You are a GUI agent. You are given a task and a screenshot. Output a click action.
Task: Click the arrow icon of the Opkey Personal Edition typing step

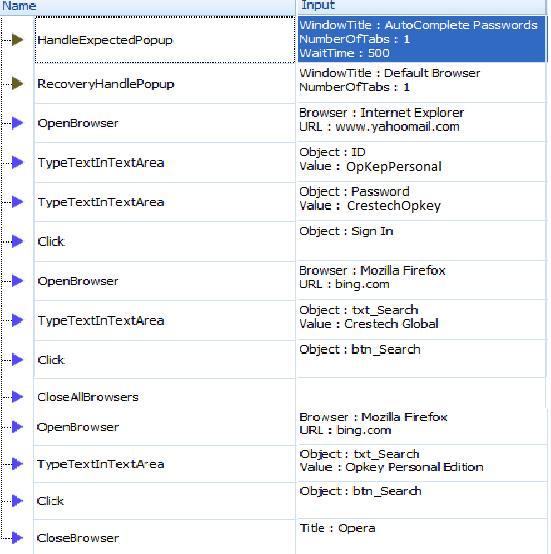click(17, 464)
